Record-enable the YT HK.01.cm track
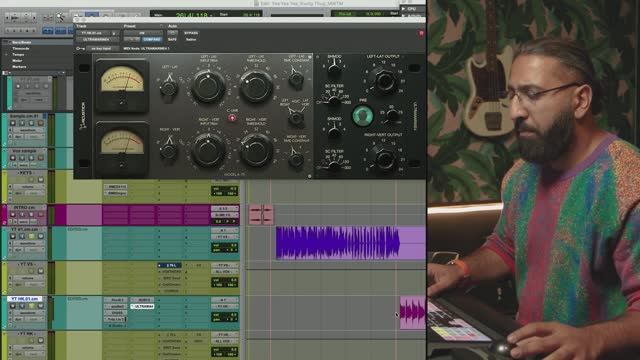Screen dimensions: 640x360 (x=13, y=306)
